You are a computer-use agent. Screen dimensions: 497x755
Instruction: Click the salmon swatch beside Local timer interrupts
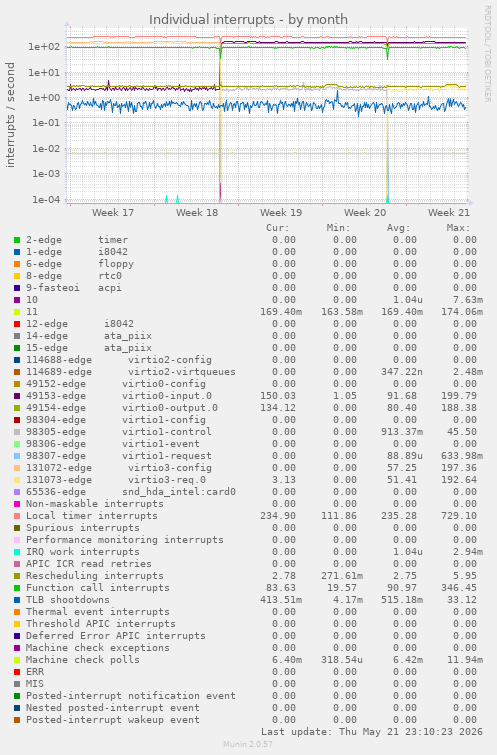tap(17, 516)
